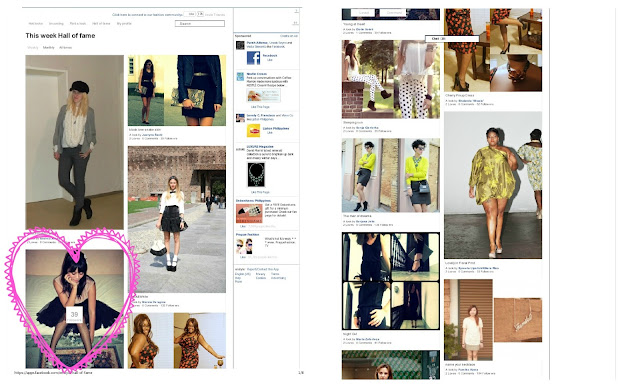640x388 pixels.
Task: Open the Chat bar
Action: pos(452,39)
